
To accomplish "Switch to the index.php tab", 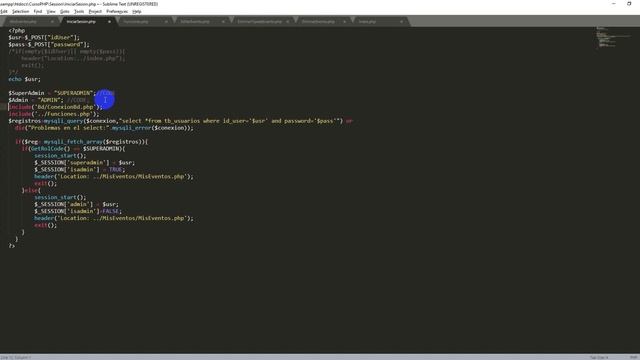I will (367, 21).
